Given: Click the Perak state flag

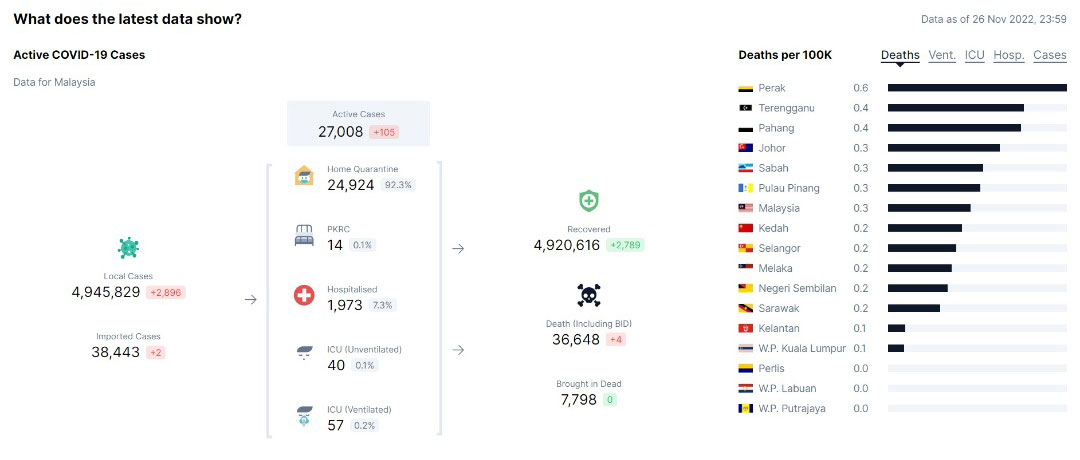Looking at the screenshot, I should (745, 88).
